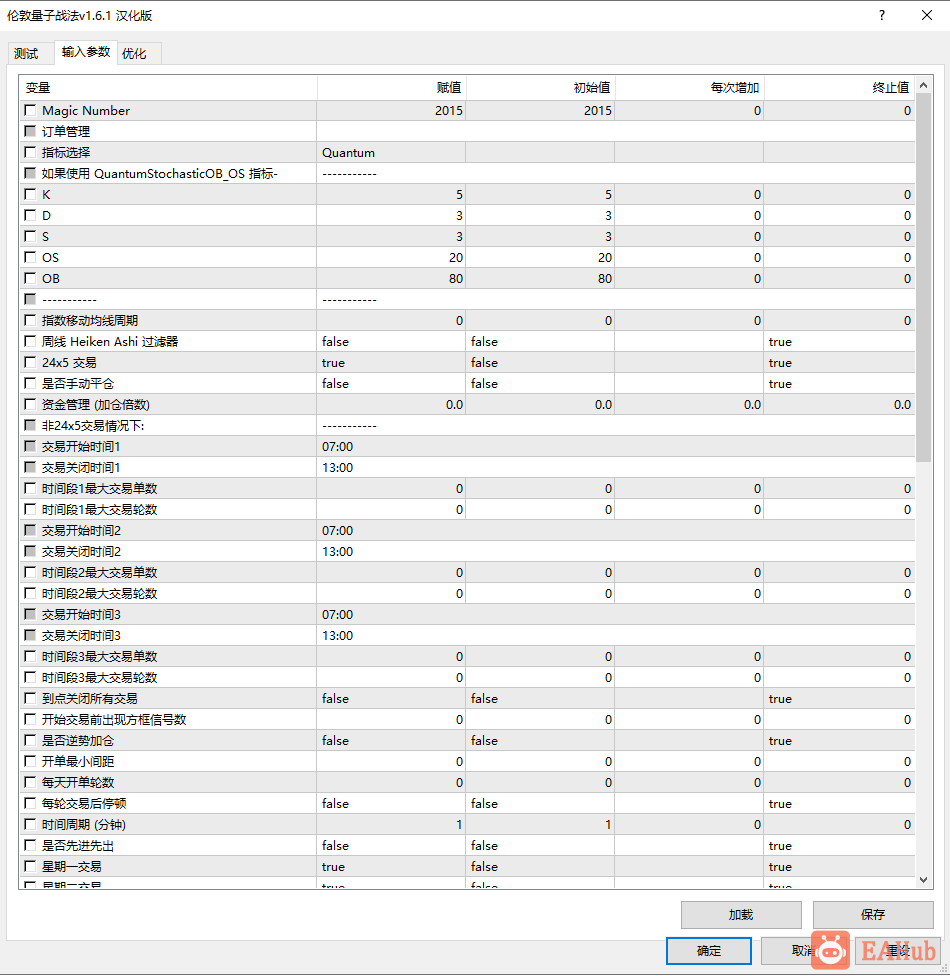Select the 开始交易前出现方框信号数 row label
950x976 pixels.
tap(114, 720)
